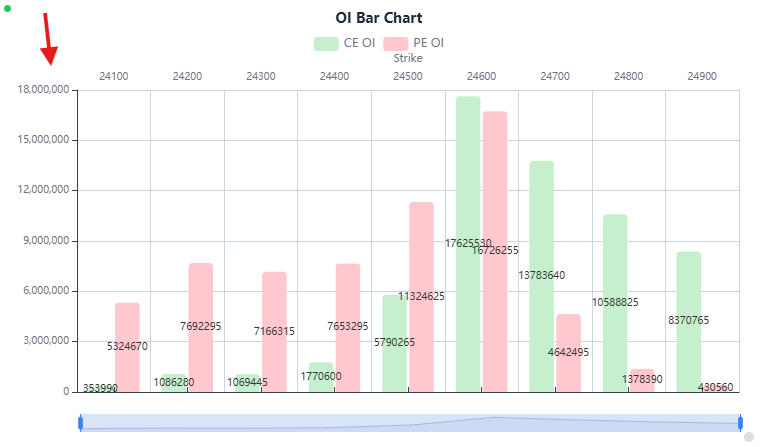The width and height of the screenshot is (761, 447).
Task: Select the CE OI bar at 24800
Action: pos(615,303)
